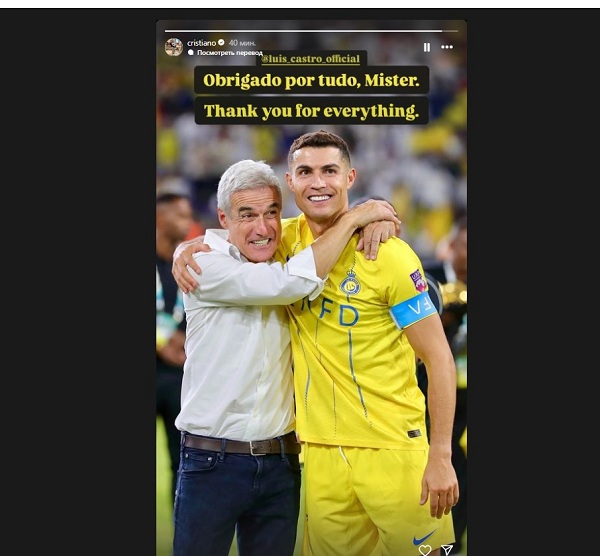
Task: Open the cristiano username link
Action: point(202,43)
